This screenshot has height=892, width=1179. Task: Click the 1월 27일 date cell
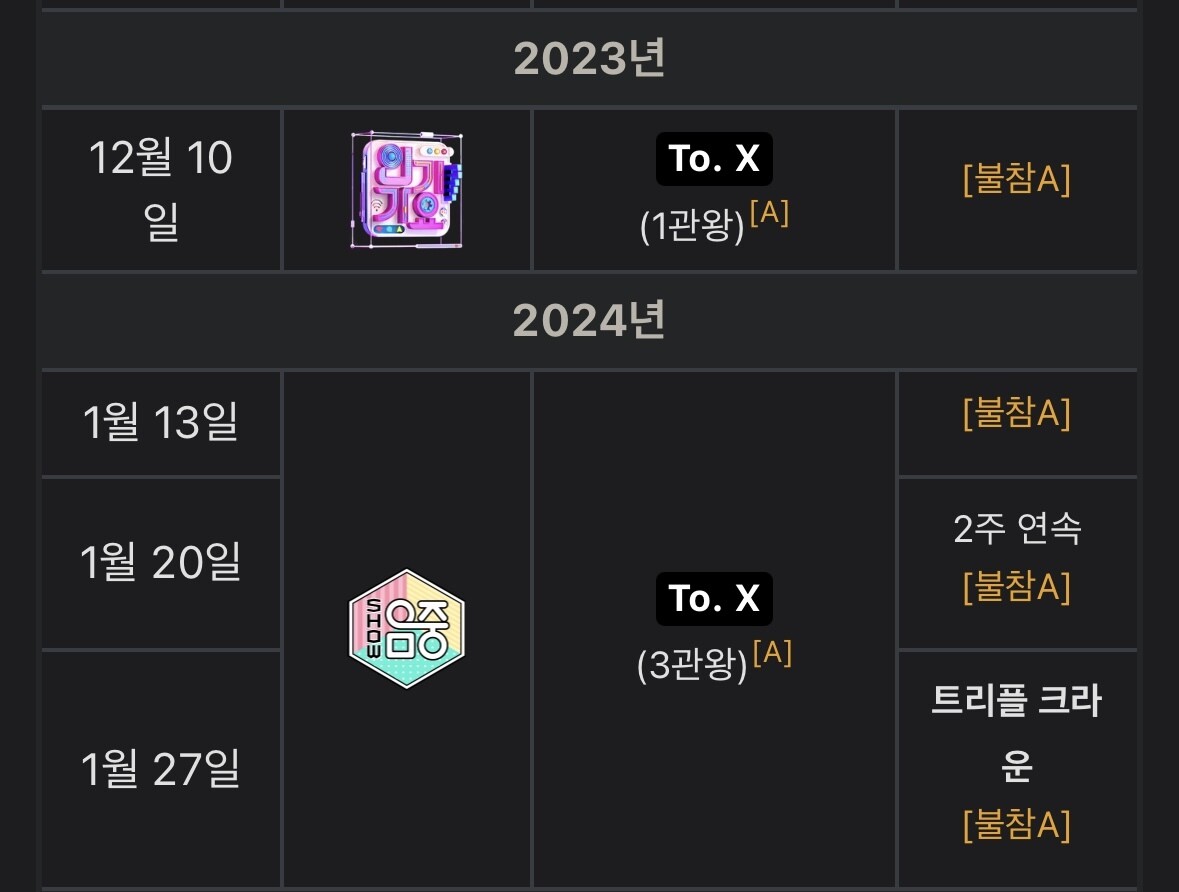161,768
